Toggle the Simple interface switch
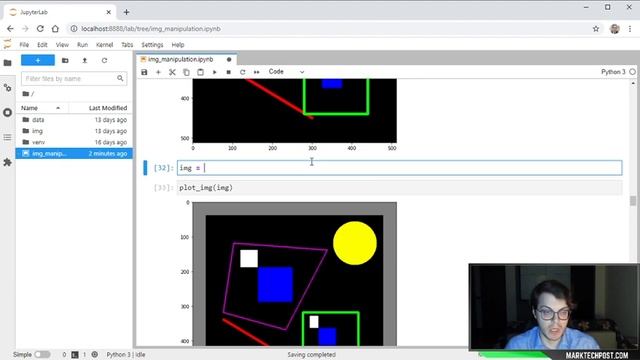 tap(42, 355)
